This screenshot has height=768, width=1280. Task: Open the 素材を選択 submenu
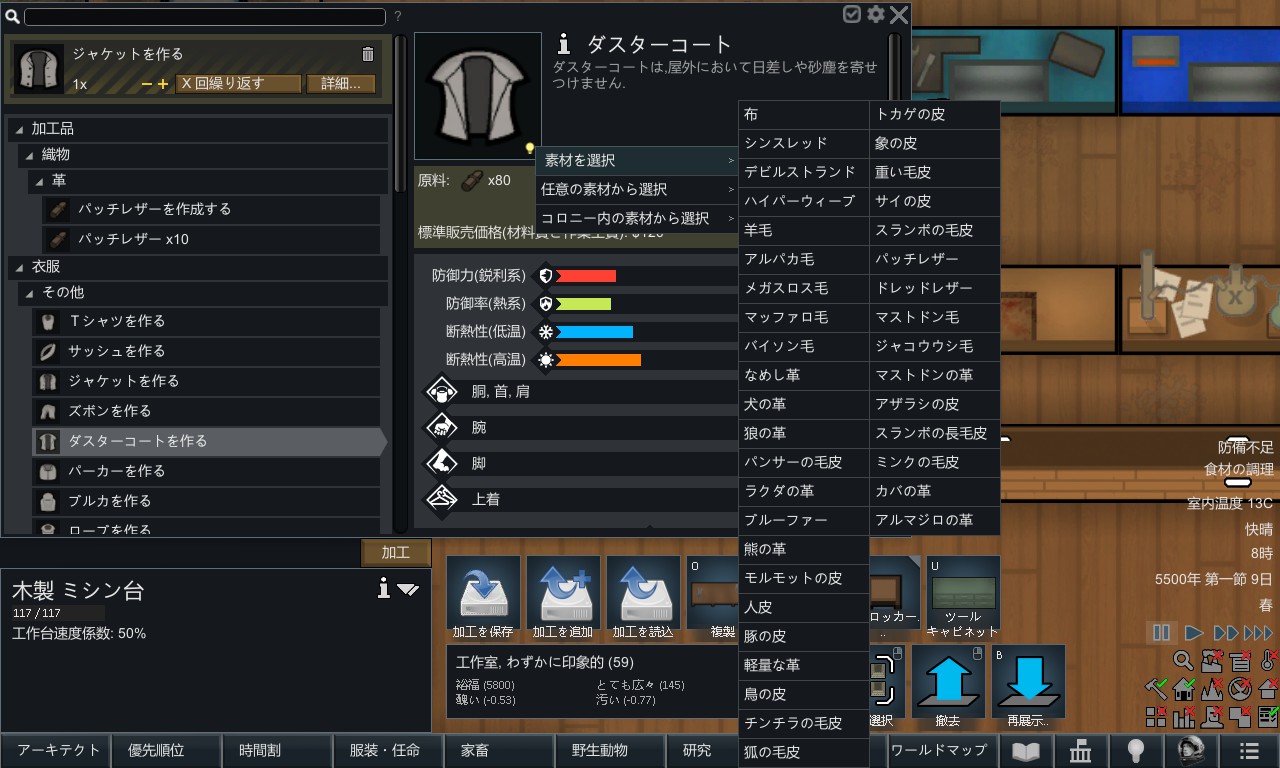[x=636, y=160]
